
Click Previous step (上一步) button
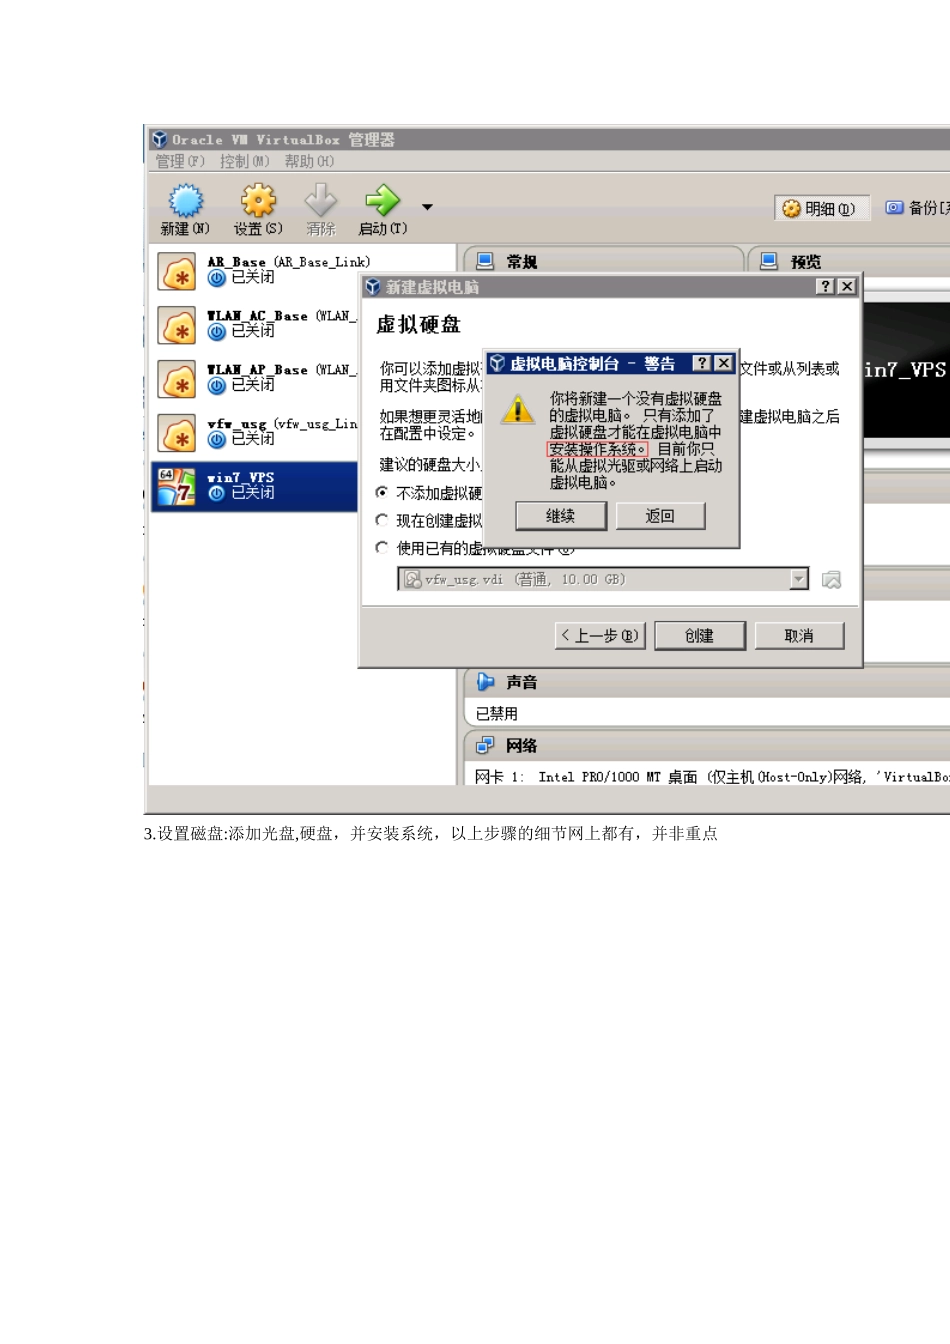600,635
